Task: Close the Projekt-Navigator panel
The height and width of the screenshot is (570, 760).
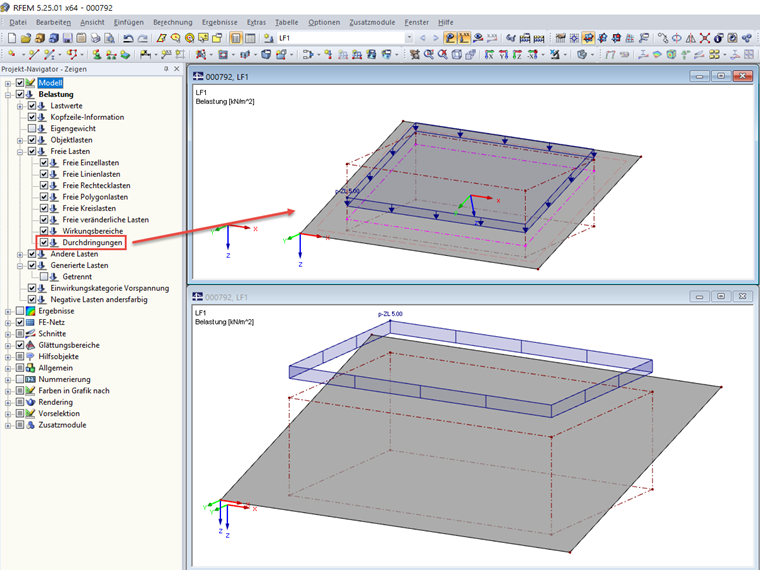Action: coord(176,69)
